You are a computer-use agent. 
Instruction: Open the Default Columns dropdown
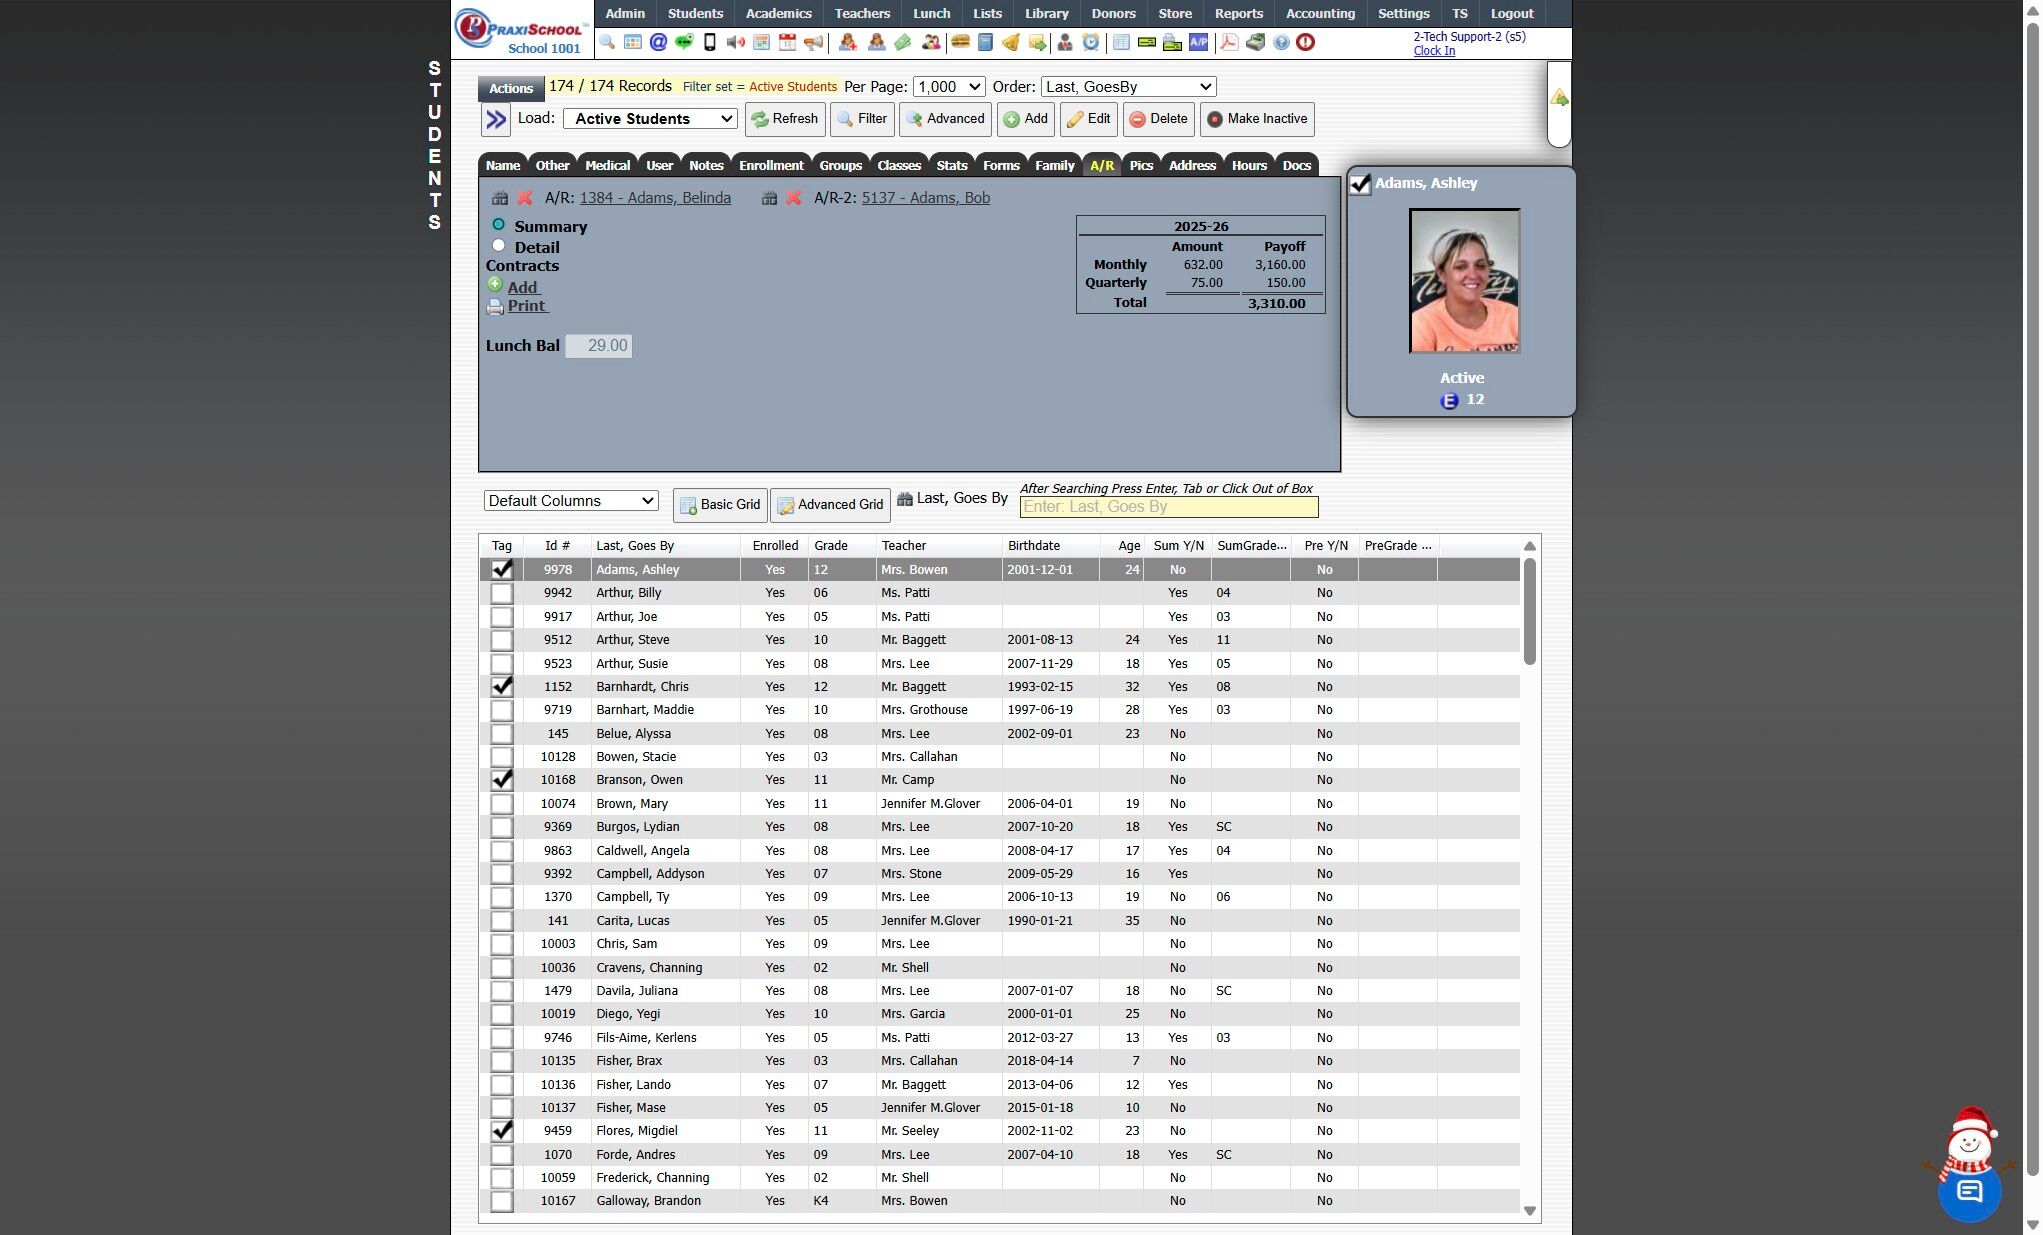[571, 501]
